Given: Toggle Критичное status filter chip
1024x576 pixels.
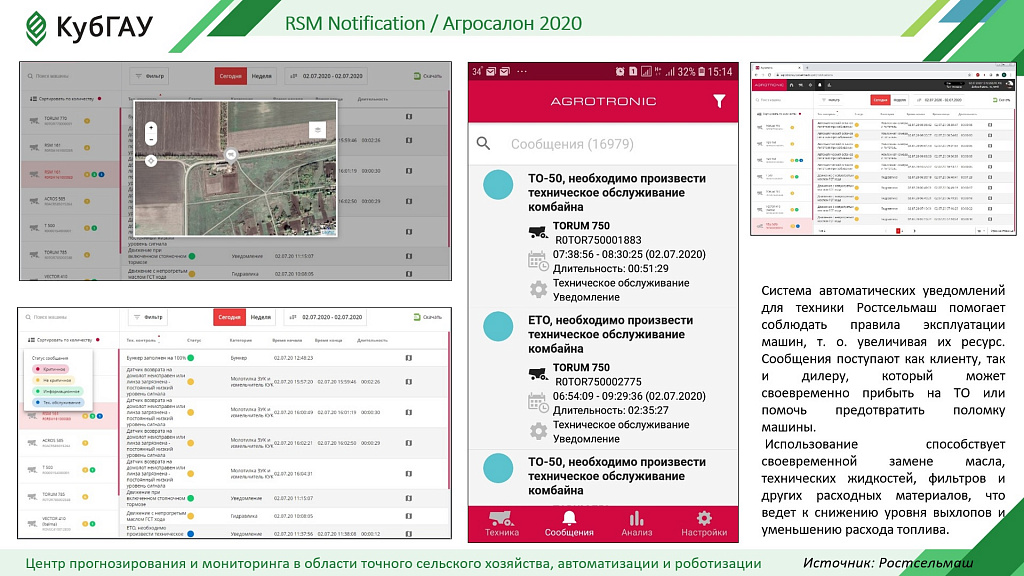Looking at the screenshot, I should (x=50, y=369).
